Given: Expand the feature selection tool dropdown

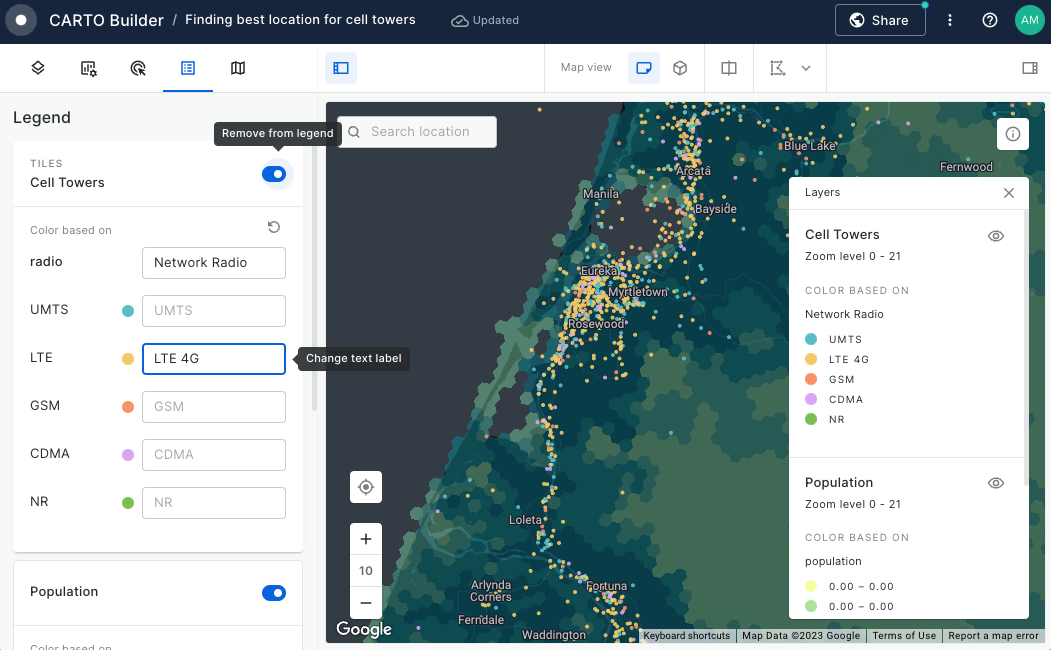Looking at the screenshot, I should coord(806,68).
